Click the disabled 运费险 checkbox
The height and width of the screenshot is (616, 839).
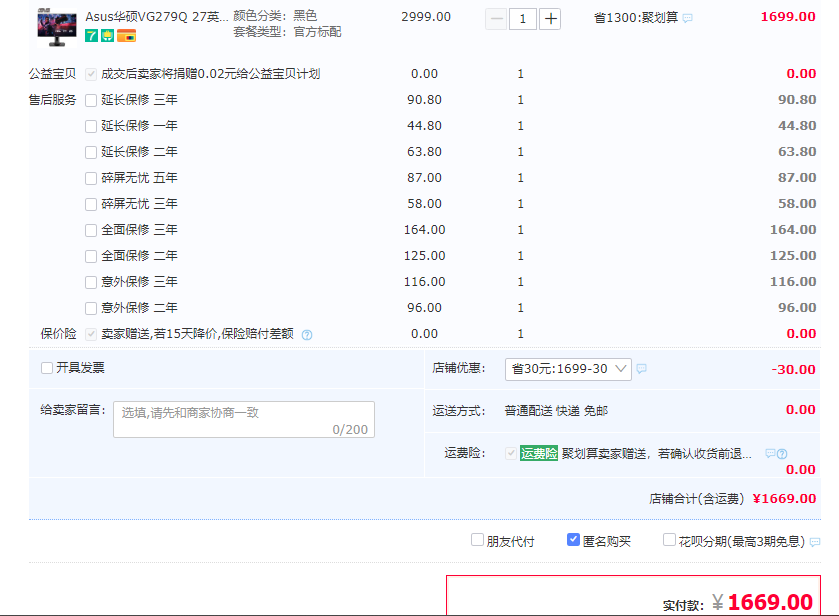coord(511,453)
